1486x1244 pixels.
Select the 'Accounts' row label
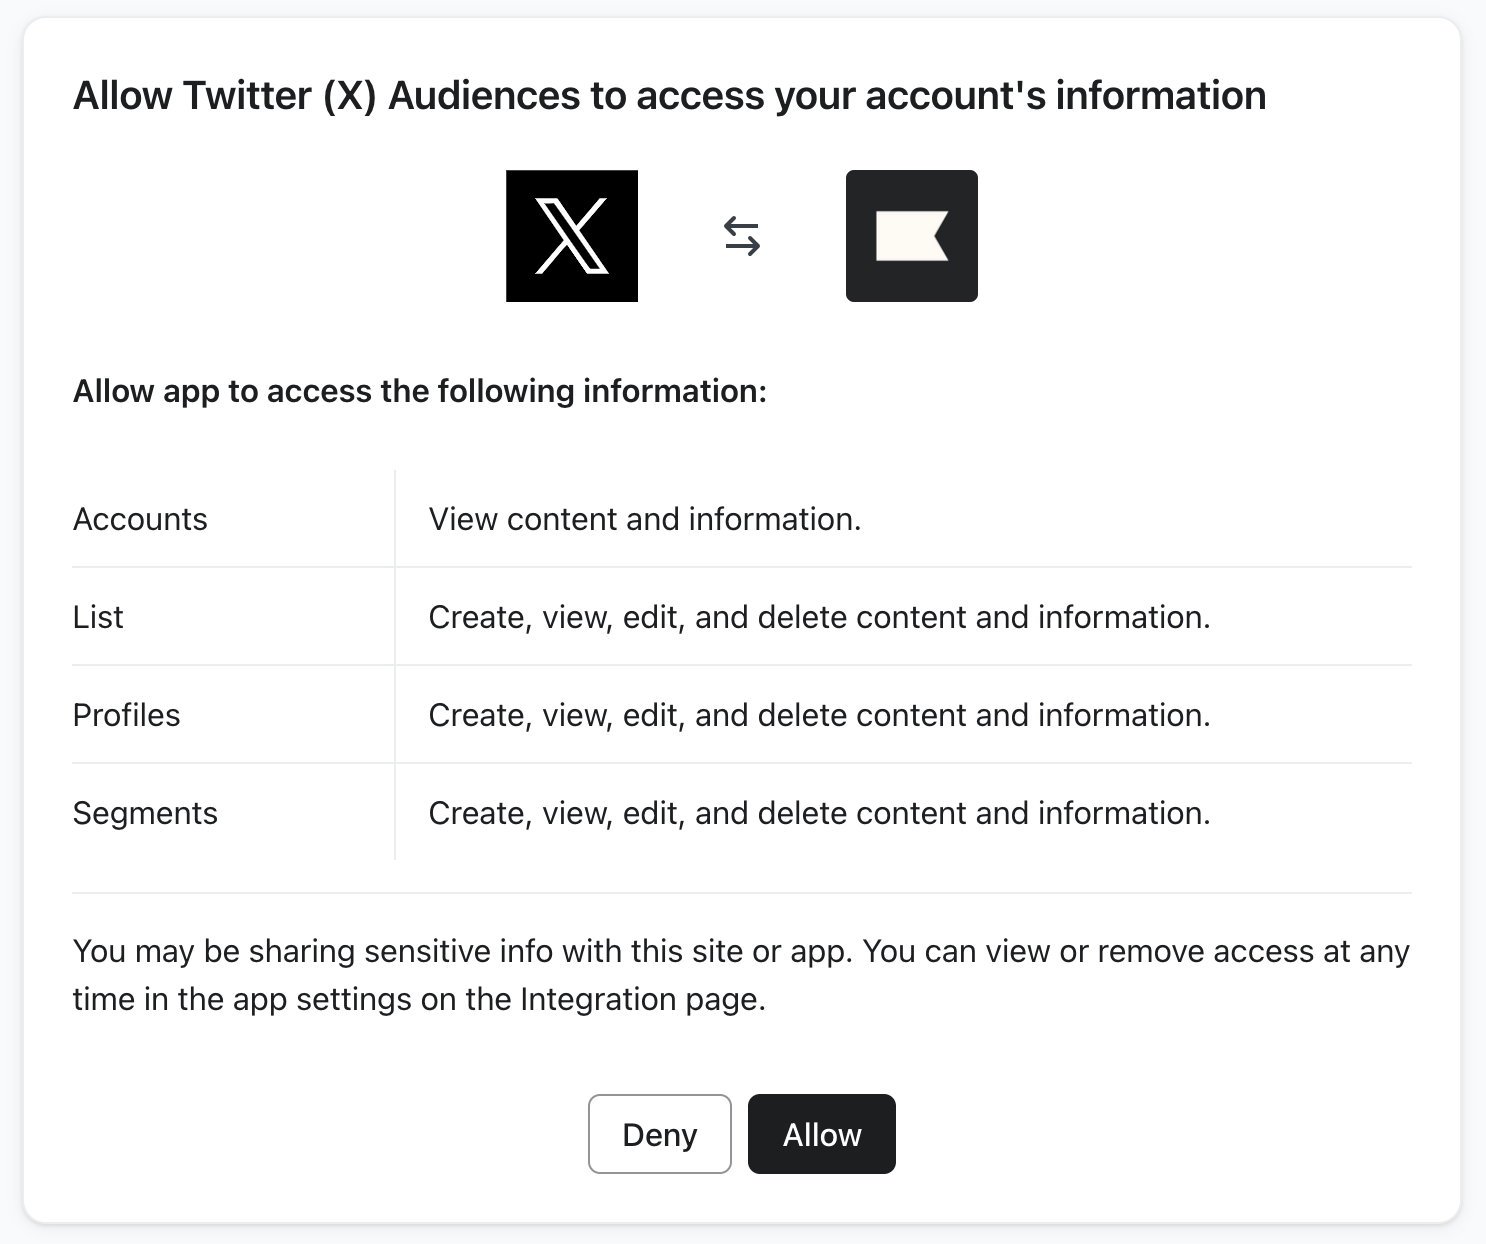(140, 519)
